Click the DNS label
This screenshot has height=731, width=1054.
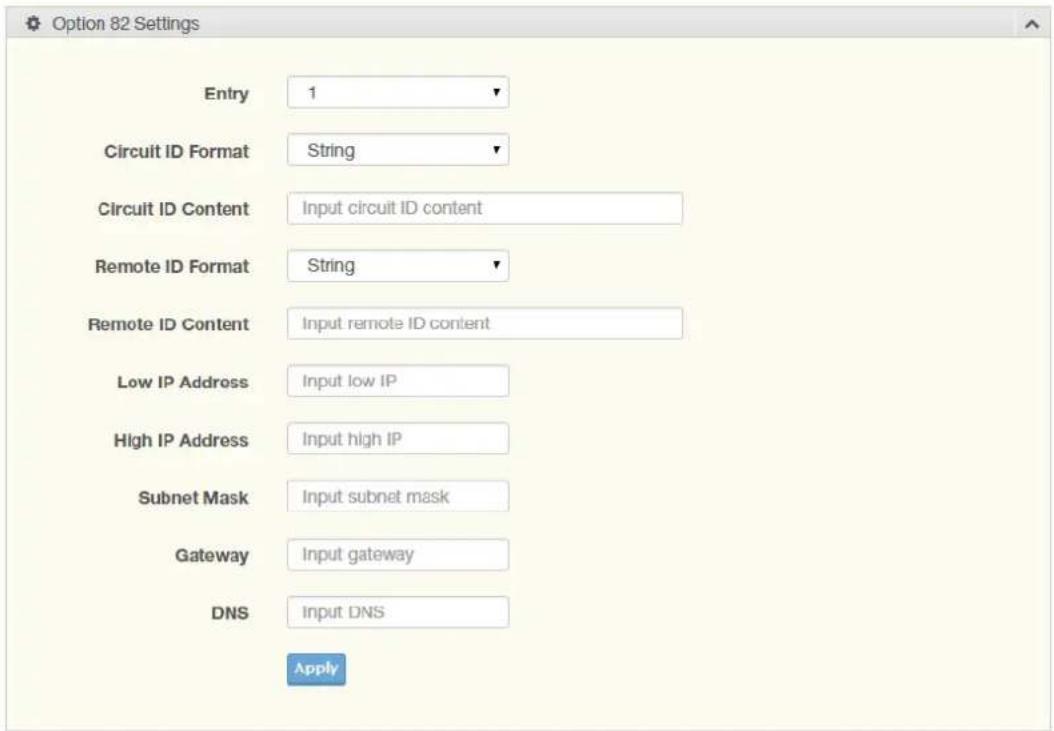(x=230, y=613)
